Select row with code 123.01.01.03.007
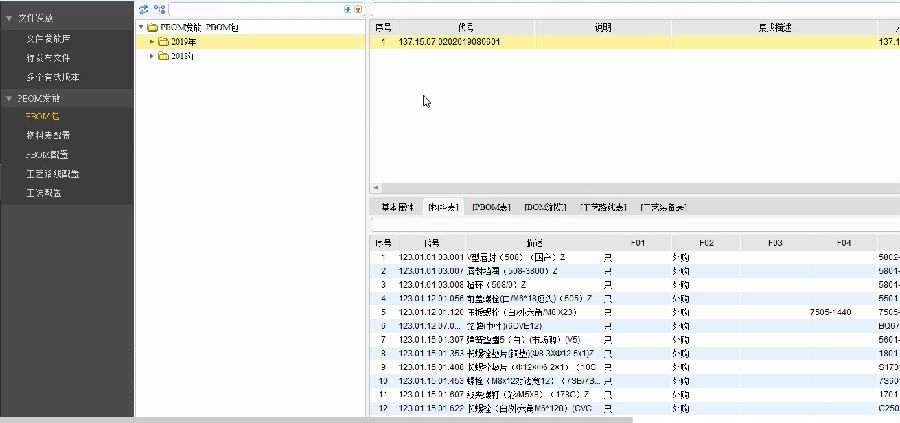This screenshot has width=900, height=423. click(x=635, y=271)
